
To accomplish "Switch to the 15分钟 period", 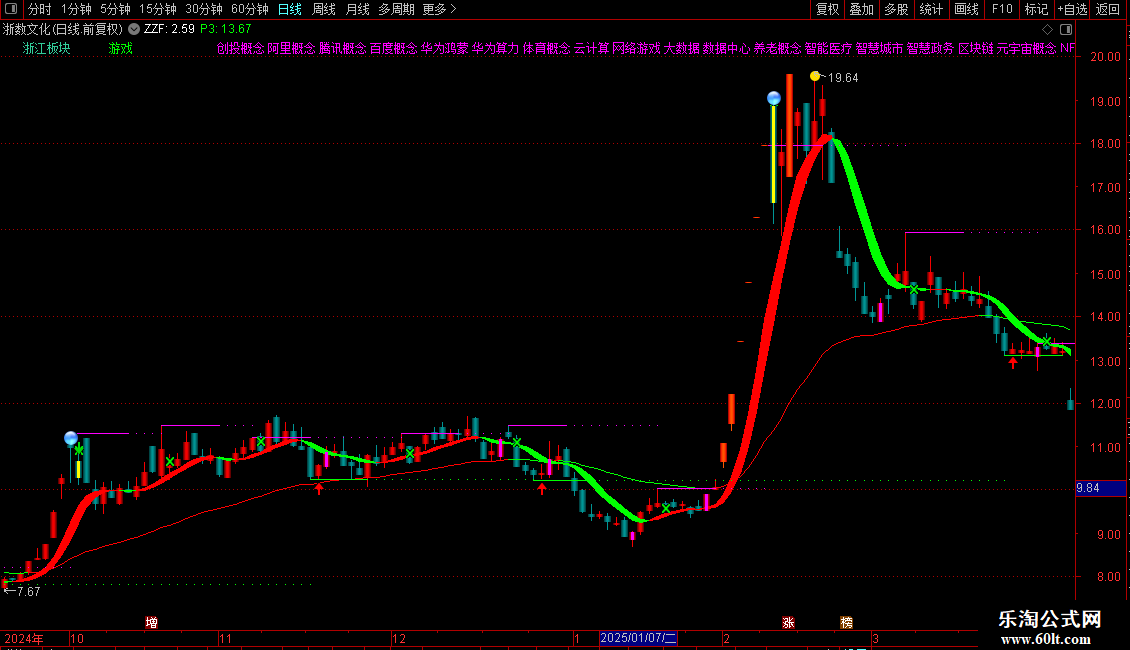I will 158,9.
